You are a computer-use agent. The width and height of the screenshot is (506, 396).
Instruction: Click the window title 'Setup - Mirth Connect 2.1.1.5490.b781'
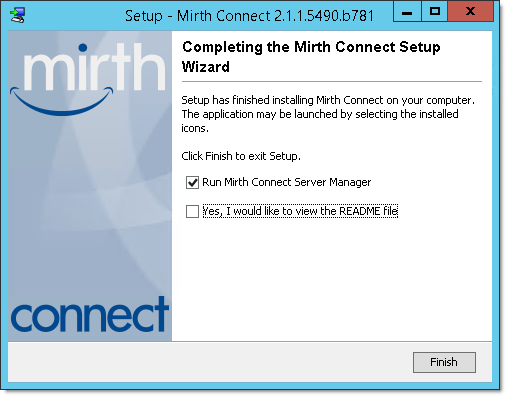249,16
